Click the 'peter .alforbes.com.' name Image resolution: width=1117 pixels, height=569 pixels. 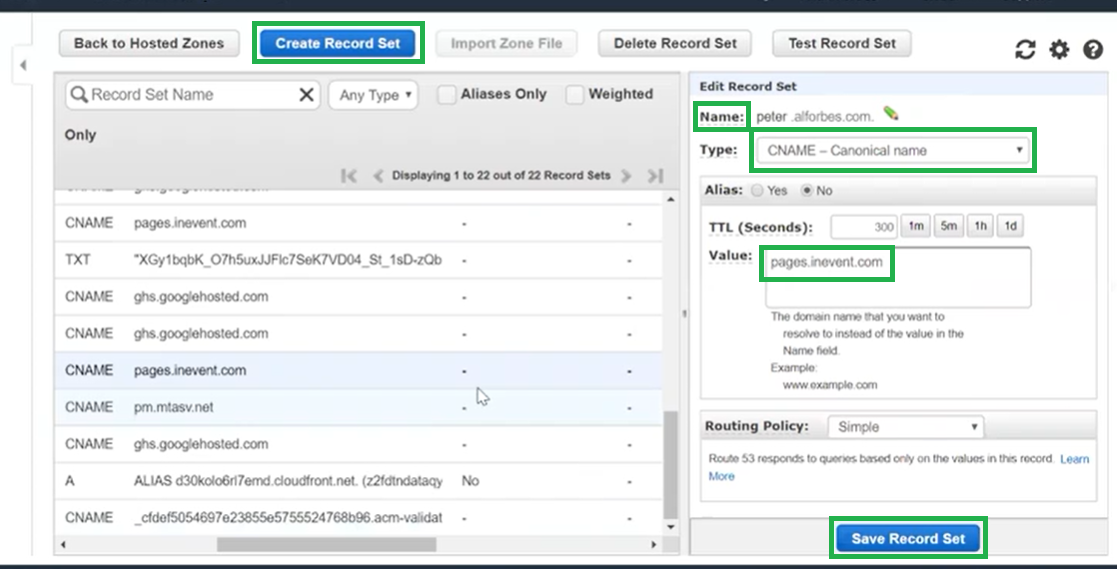(814, 117)
